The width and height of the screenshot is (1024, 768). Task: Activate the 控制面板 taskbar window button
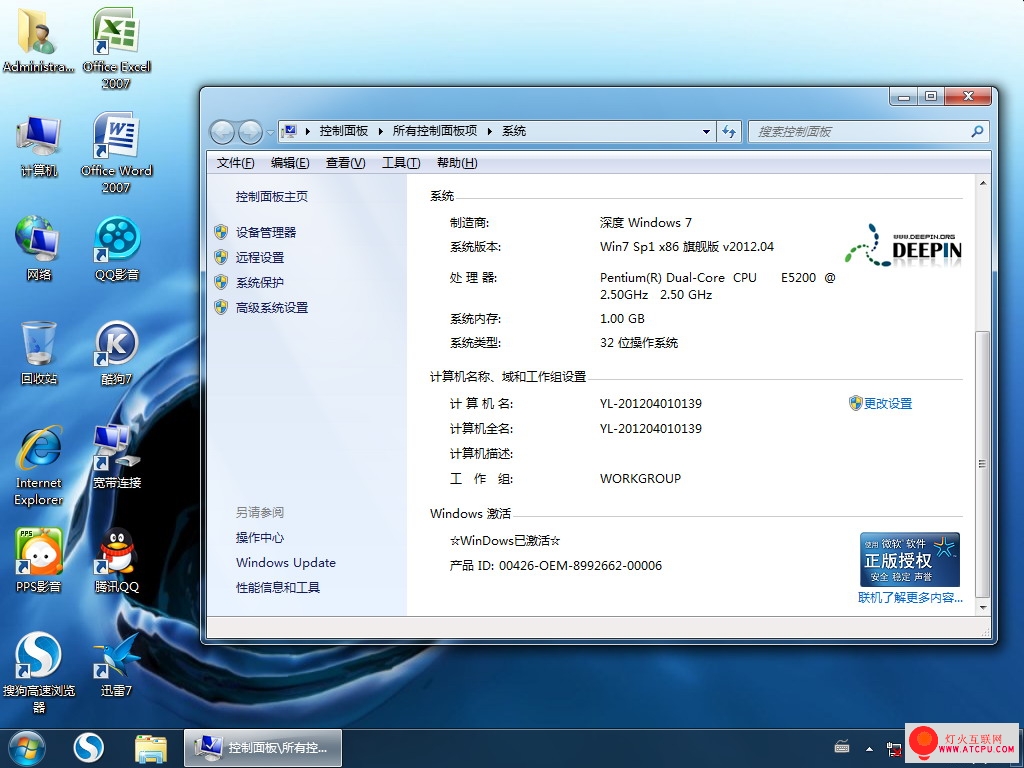click(x=263, y=748)
